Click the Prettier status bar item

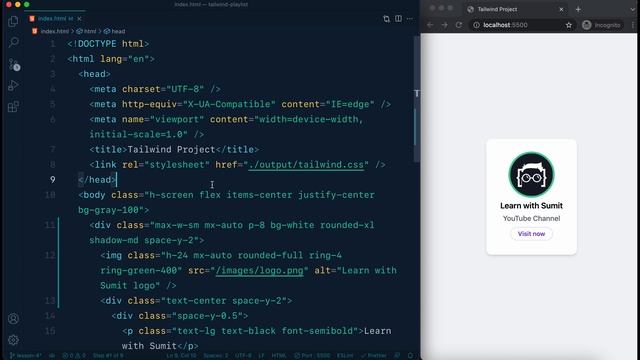(x=374, y=356)
